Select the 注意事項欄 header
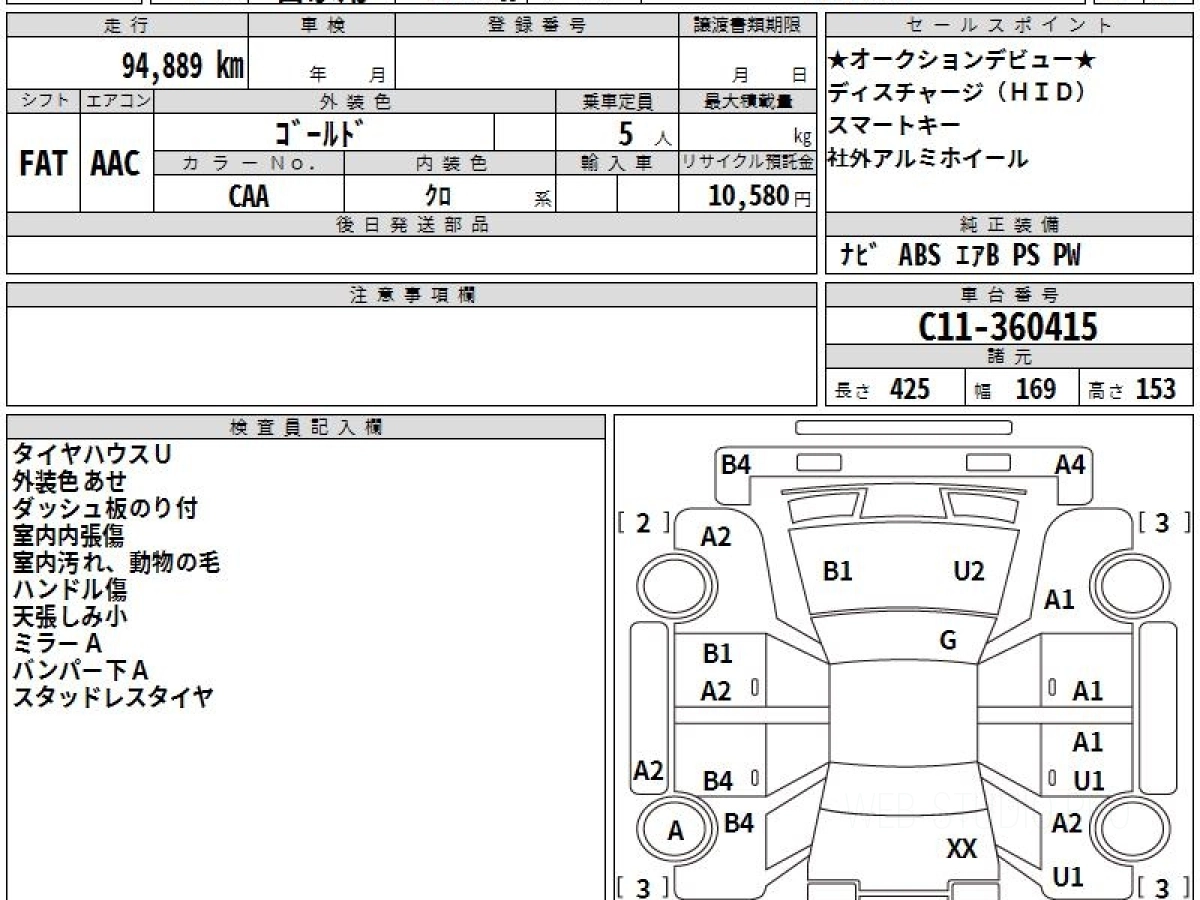 tap(412, 295)
